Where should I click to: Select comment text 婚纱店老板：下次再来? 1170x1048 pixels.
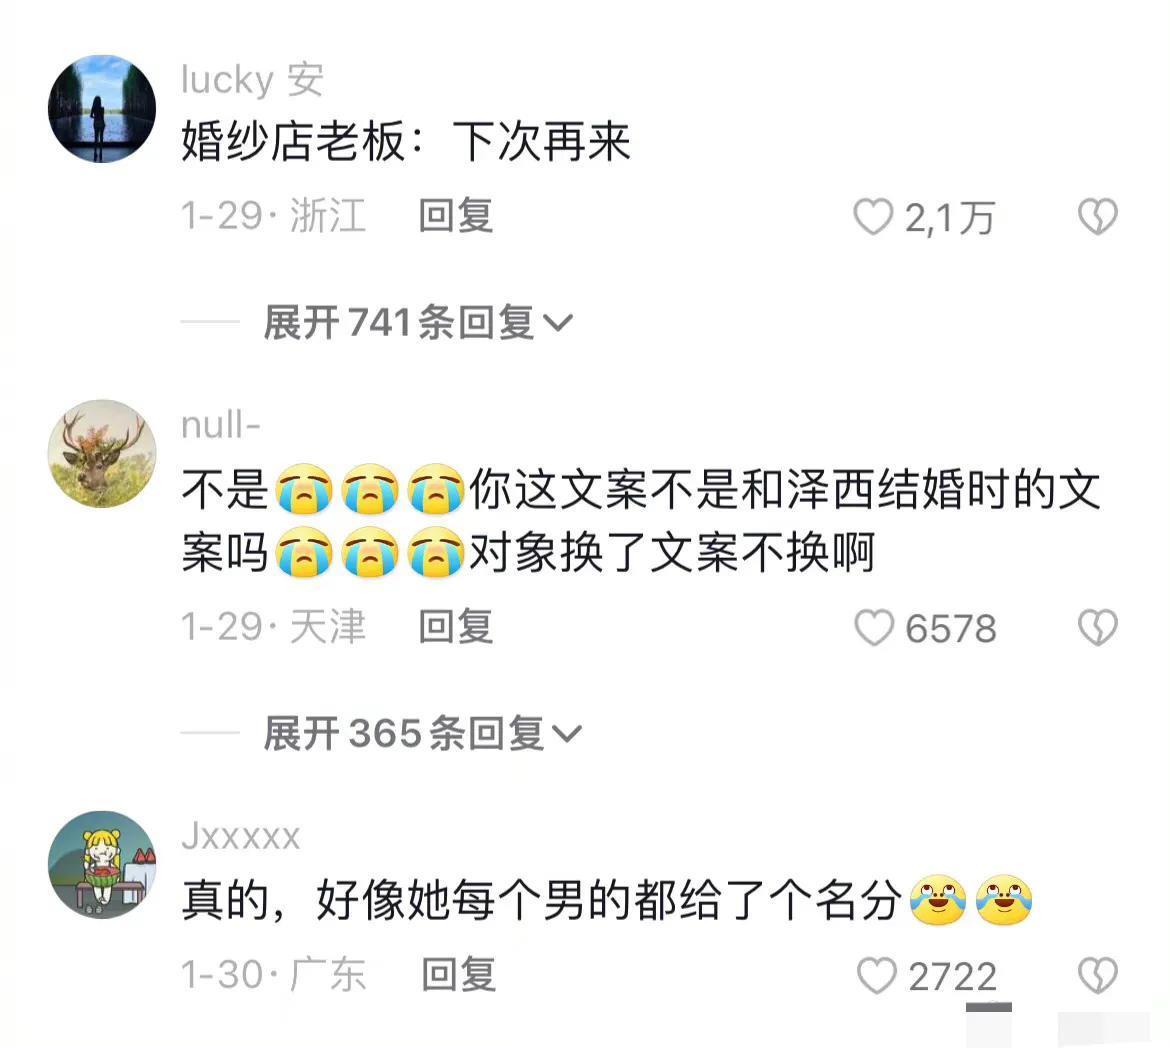pyautogui.click(x=406, y=142)
